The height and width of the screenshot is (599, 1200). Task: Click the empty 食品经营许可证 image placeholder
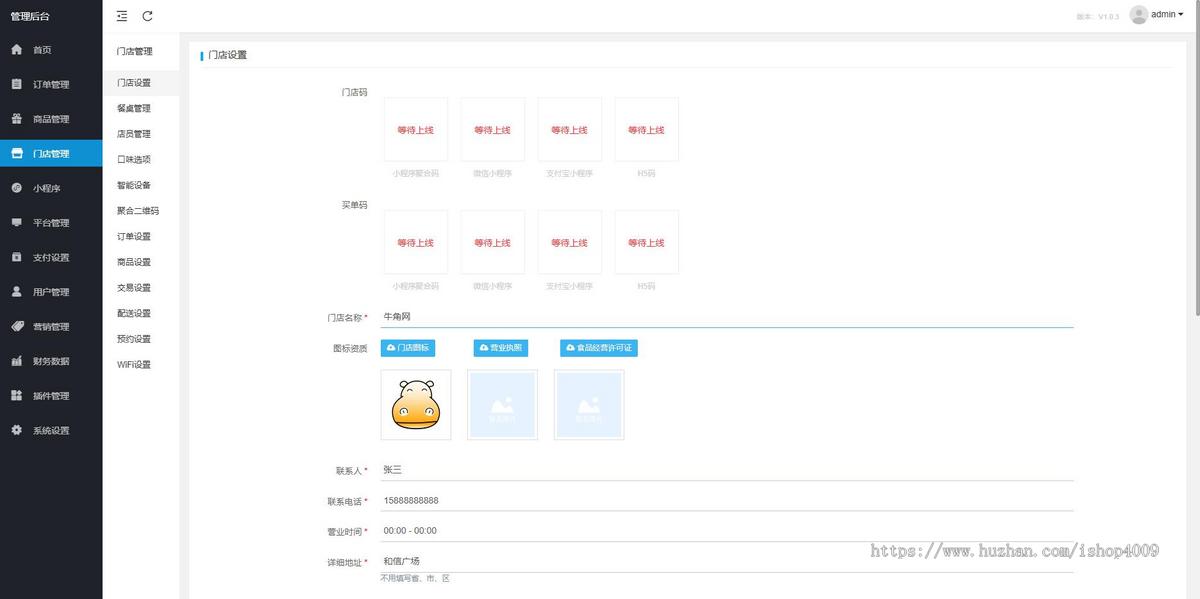[589, 405]
